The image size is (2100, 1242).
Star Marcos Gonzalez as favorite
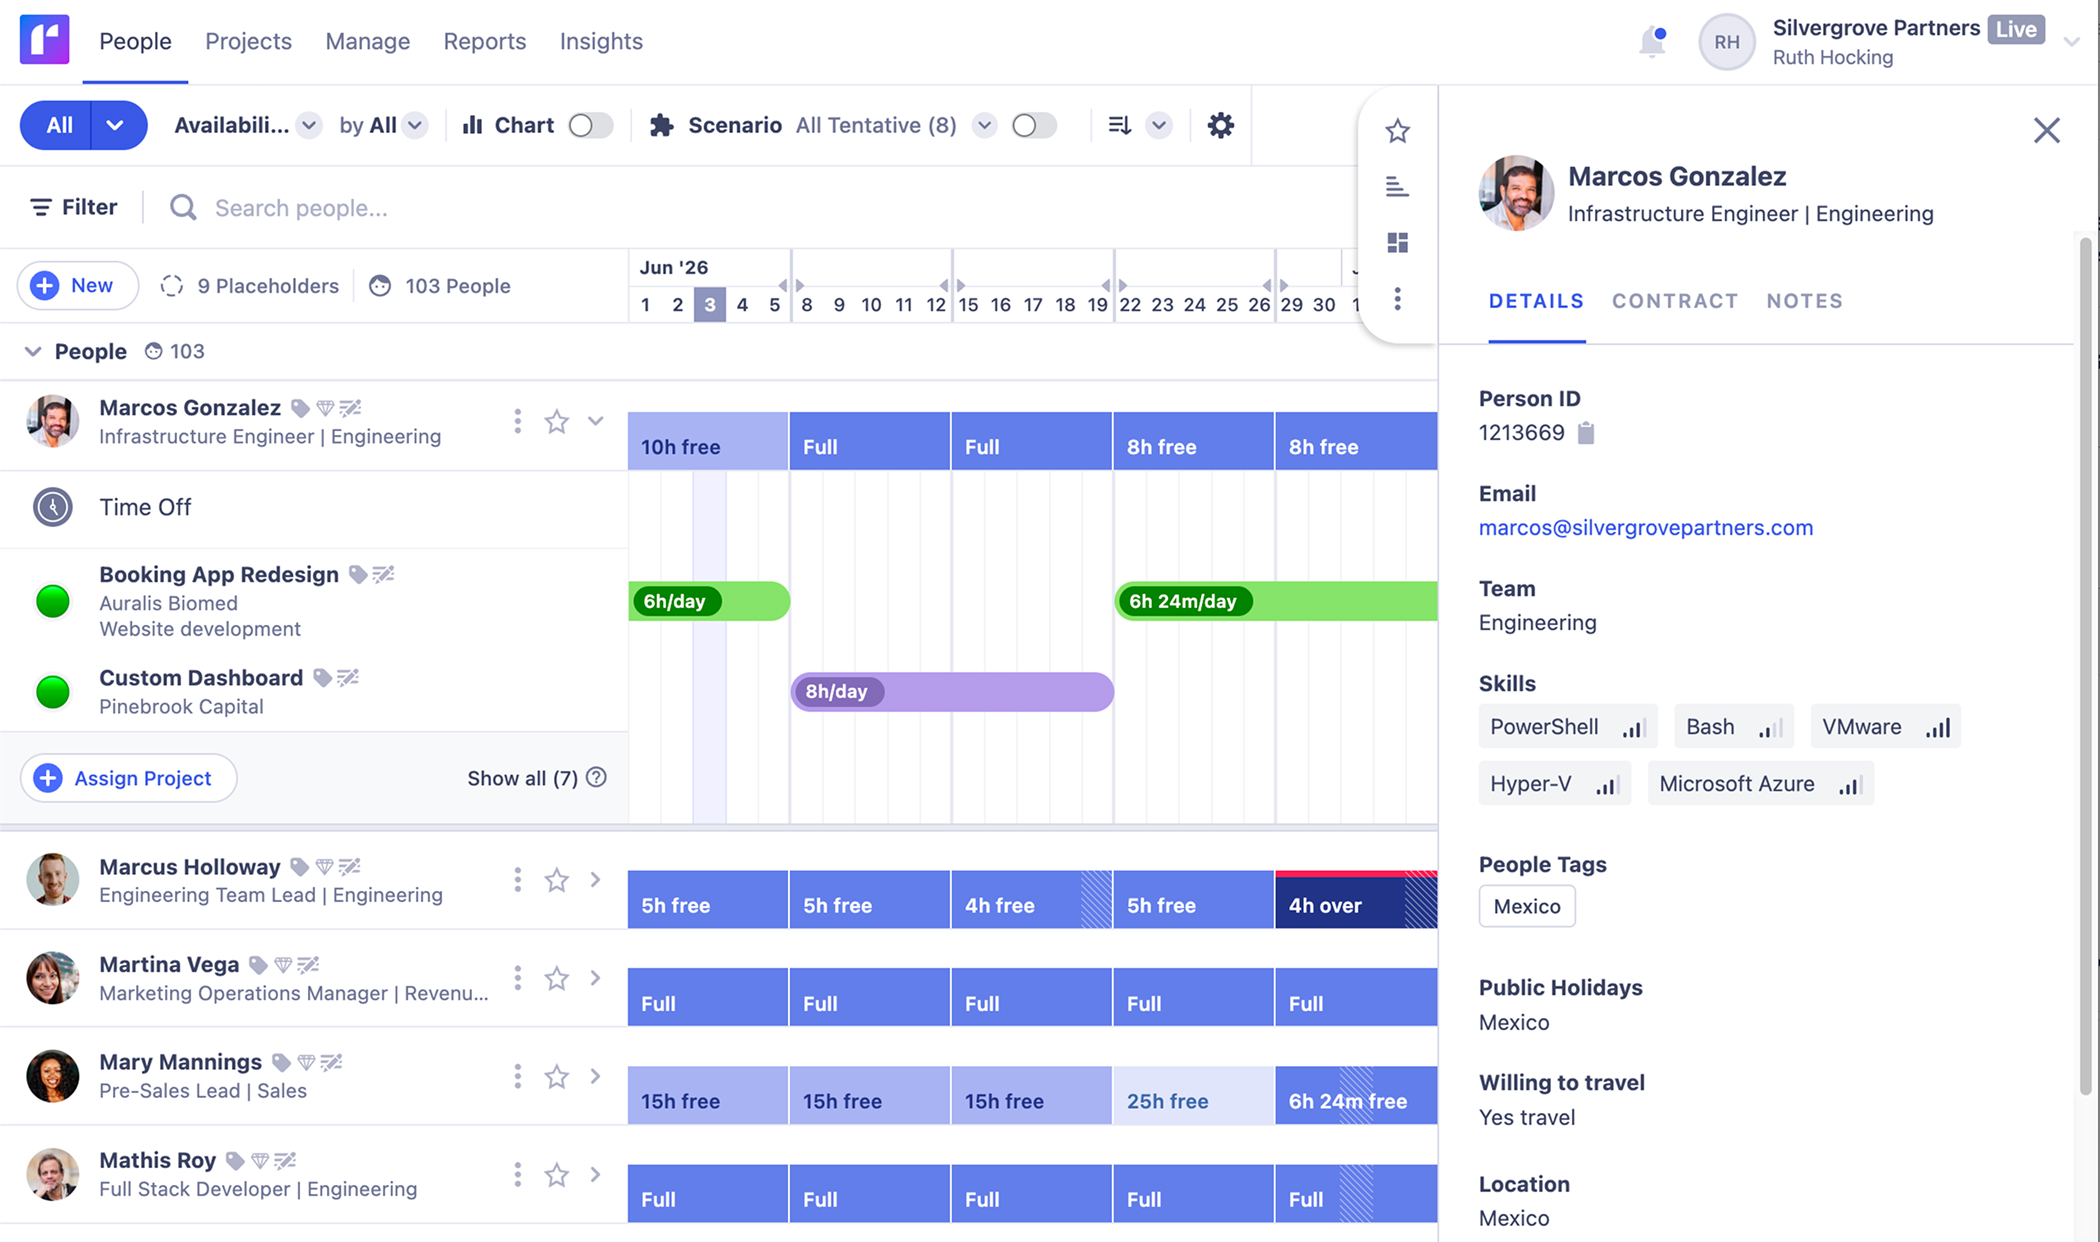click(x=556, y=422)
